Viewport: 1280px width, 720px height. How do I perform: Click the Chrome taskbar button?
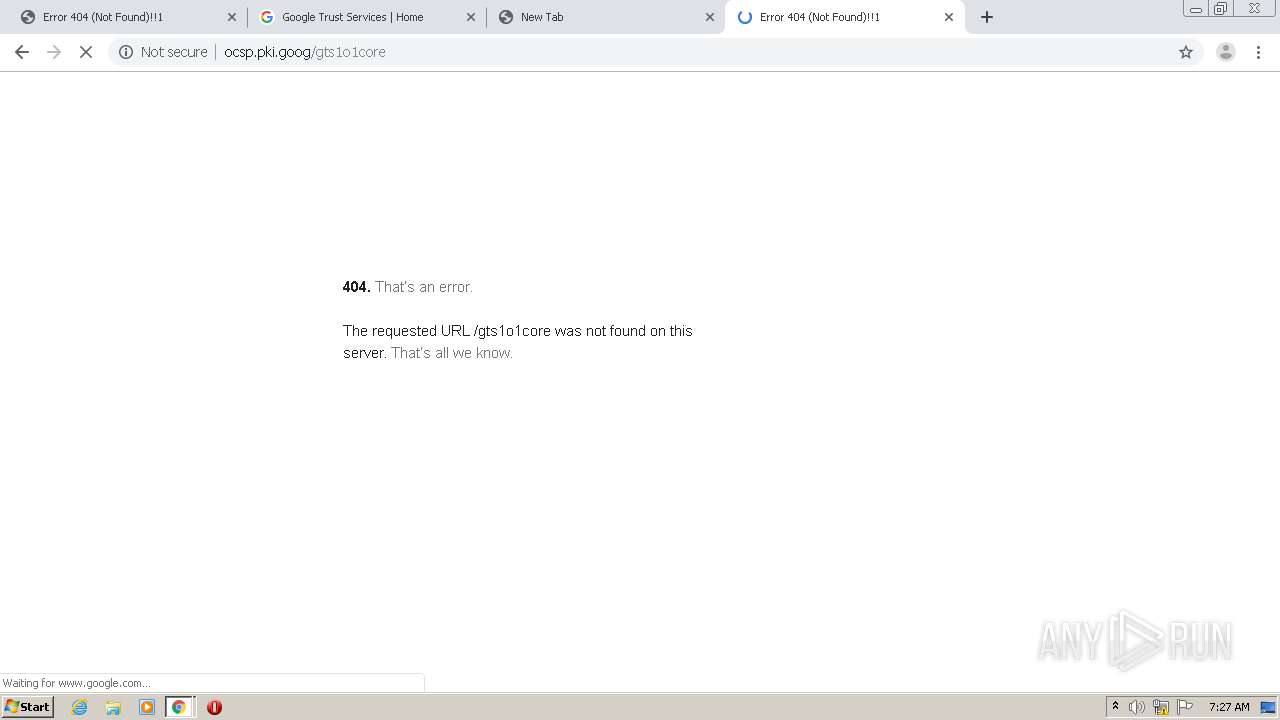click(x=179, y=707)
